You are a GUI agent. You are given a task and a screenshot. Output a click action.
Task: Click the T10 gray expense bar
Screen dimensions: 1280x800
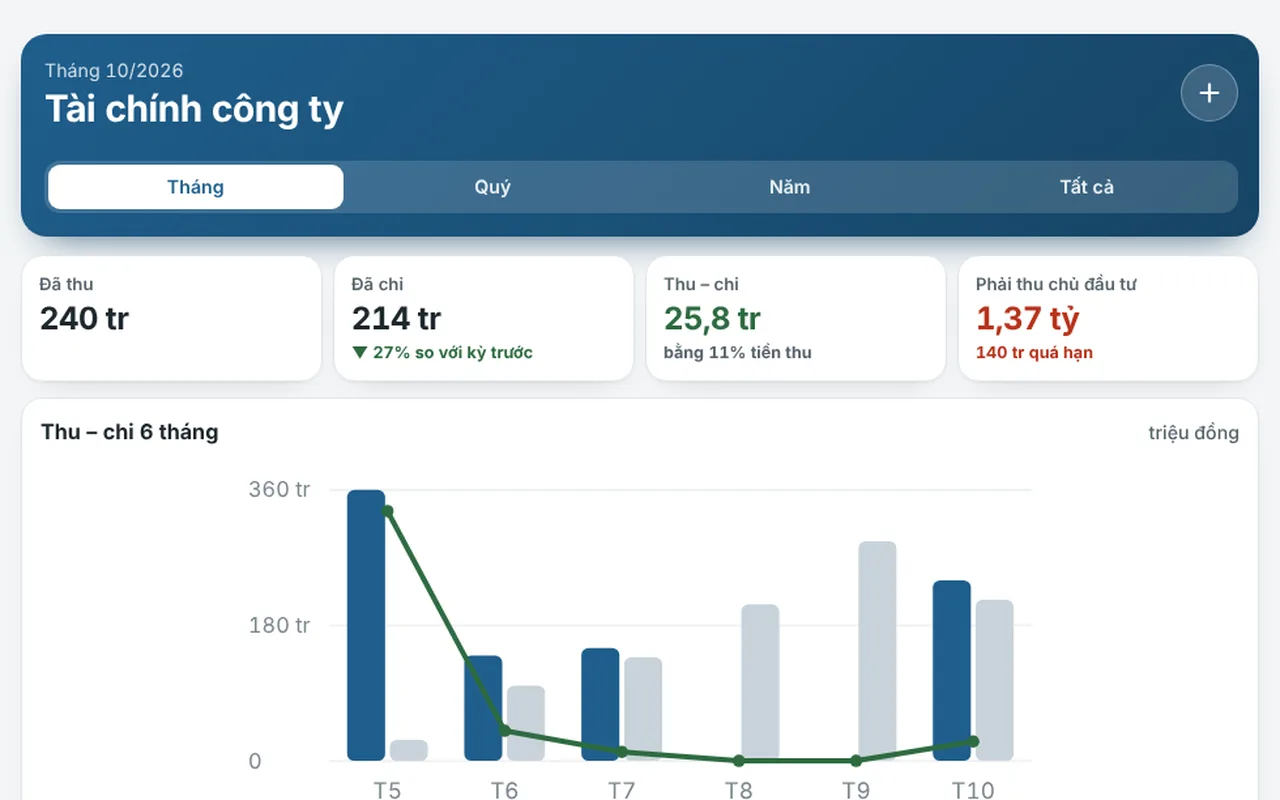pos(995,680)
